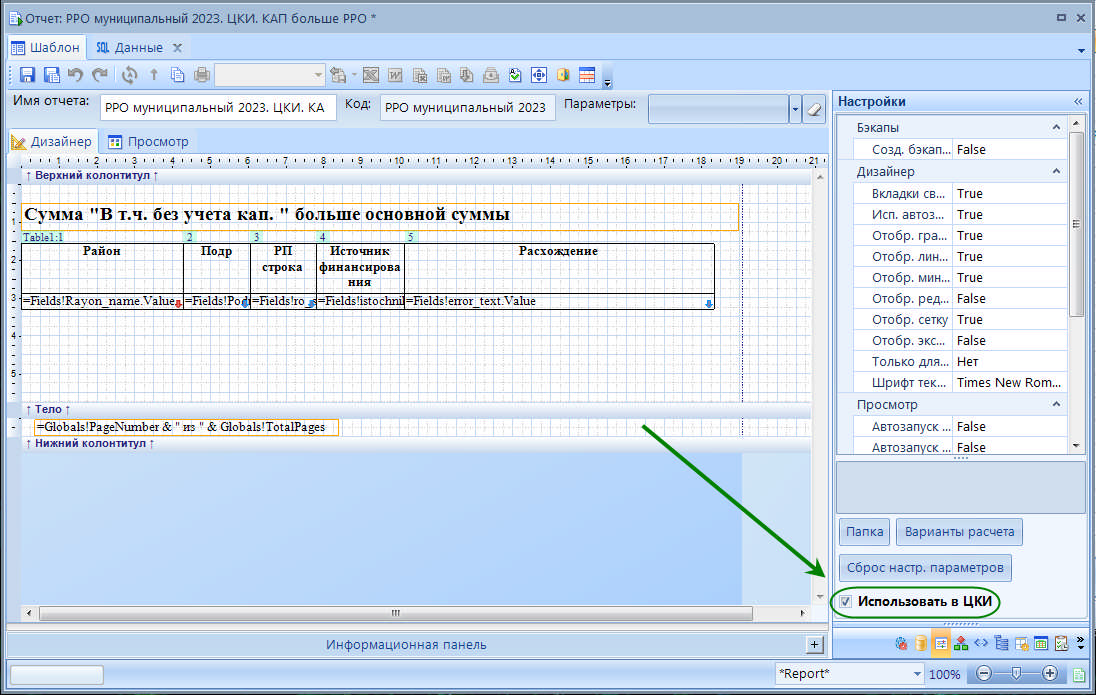The width and height of the screenshot is (1096, 695).
Task: Click the Save icon in the toolbar
Action: click(x=27, y=75)
